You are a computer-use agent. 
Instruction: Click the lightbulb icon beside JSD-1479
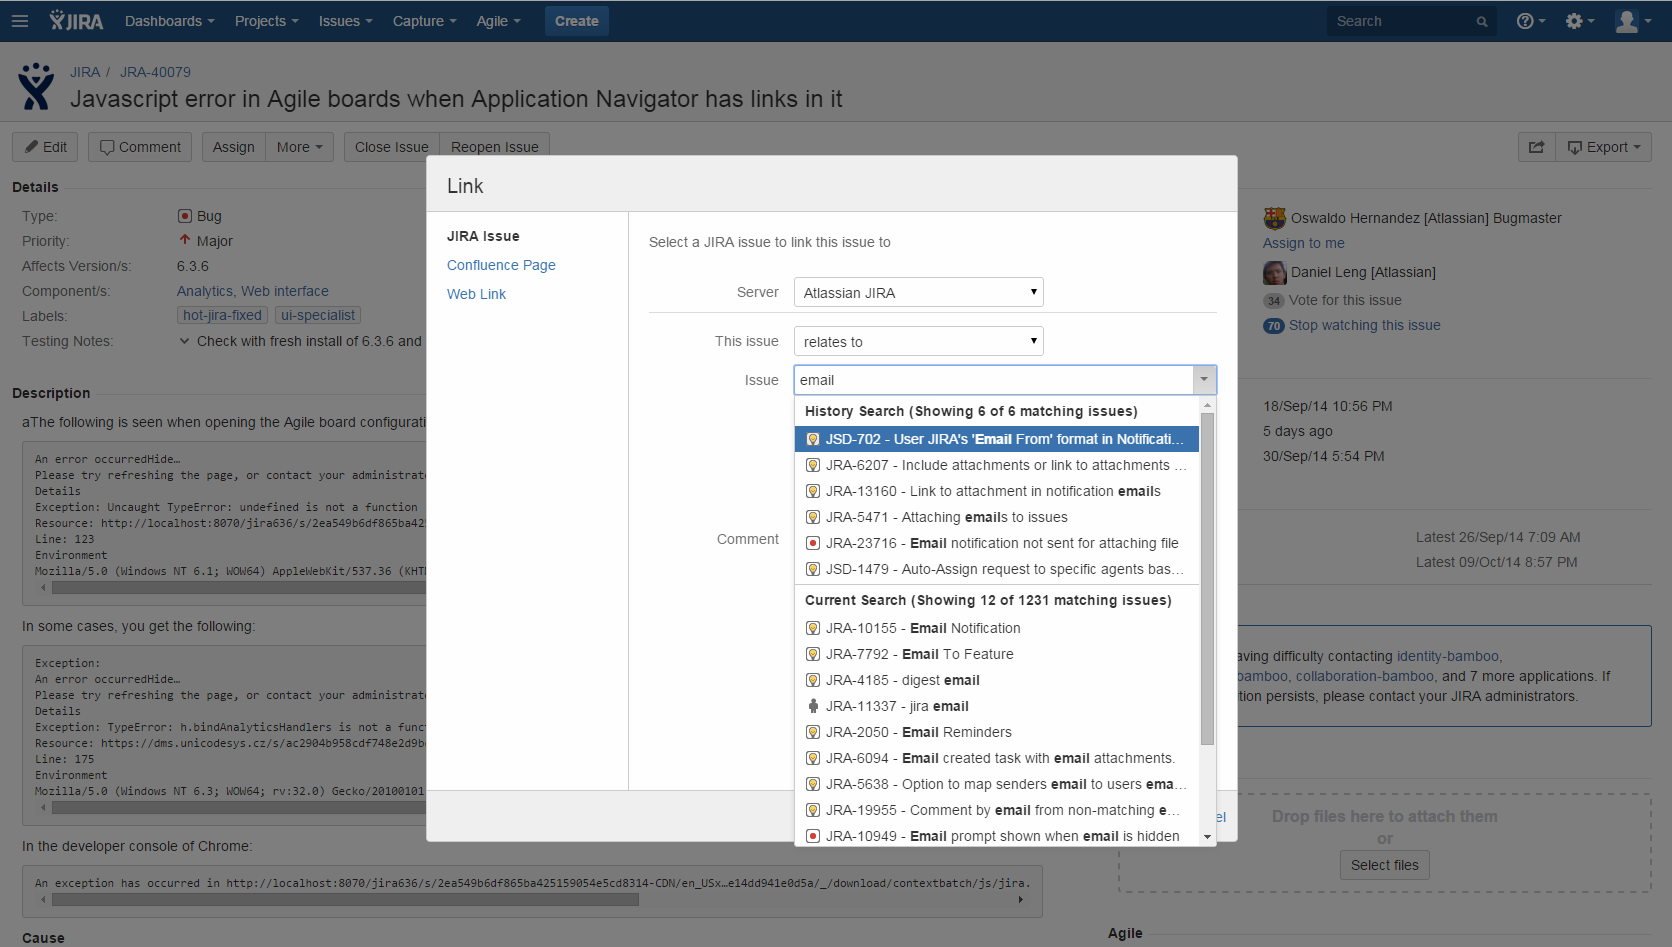tap(813, 569)
